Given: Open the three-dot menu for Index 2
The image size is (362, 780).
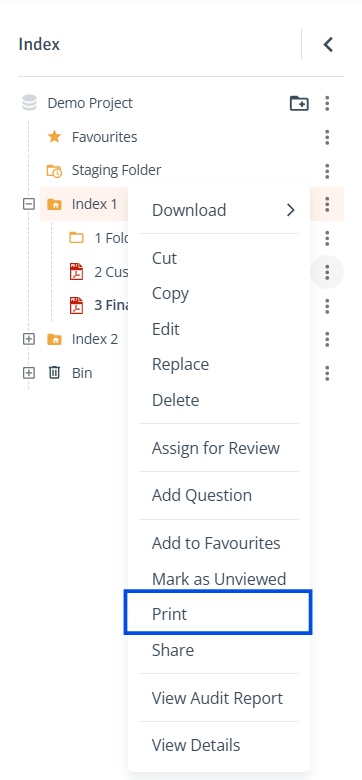Looking at the screenshot, I should click(327, 339).
